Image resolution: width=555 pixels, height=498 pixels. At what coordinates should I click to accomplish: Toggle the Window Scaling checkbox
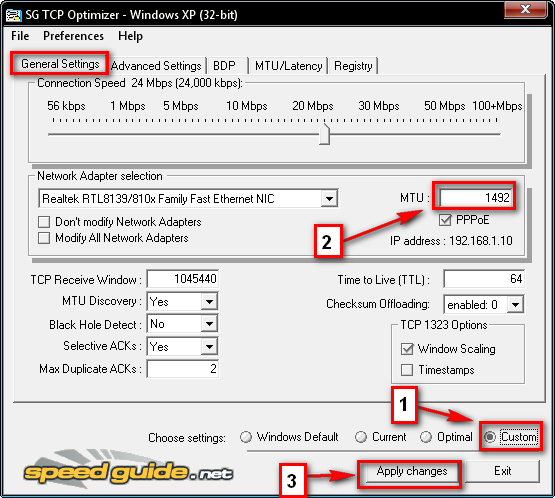click(x=407, y=349)
